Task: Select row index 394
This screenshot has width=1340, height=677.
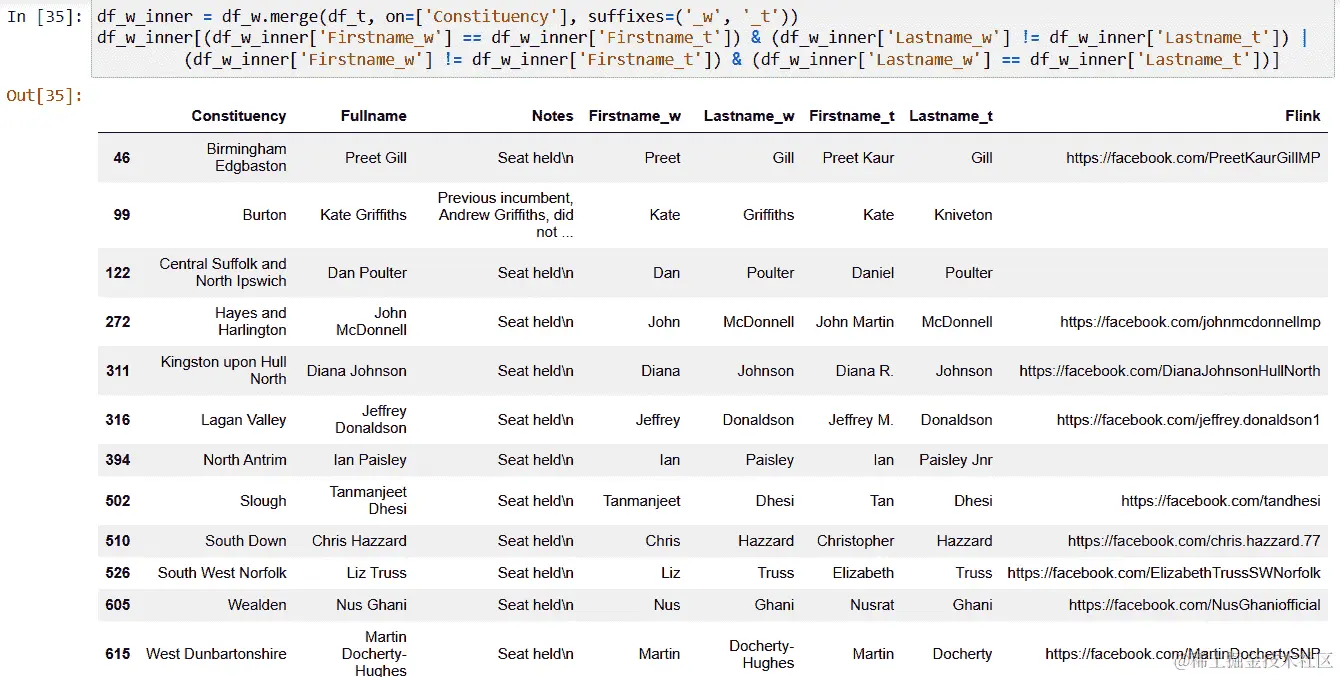Action: [x=118, y=460]
